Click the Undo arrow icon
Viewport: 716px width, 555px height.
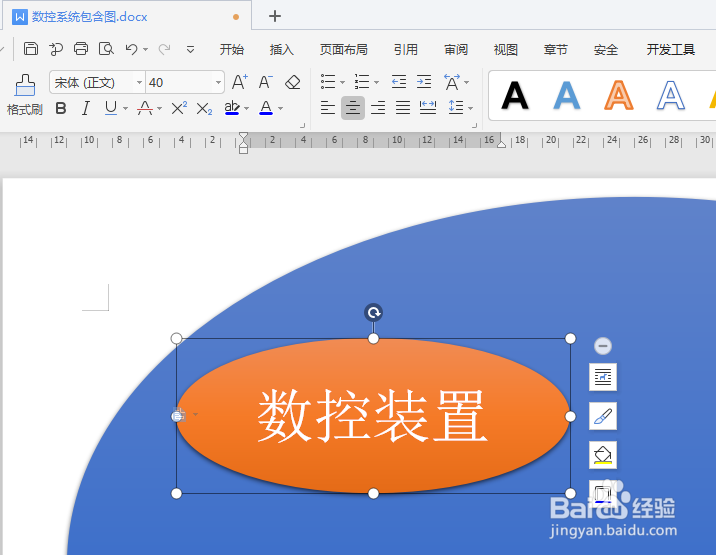pos(132,49)
